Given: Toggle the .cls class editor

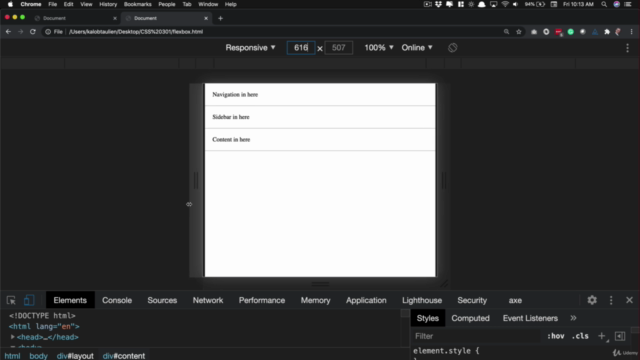Looking at the screenshot, I should (x=580, y=336).
